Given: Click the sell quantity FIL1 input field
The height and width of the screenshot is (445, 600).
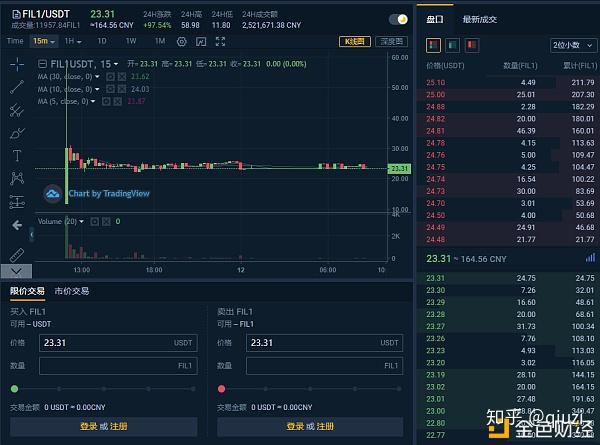Looking at the screenshot, I should [324, 366].
